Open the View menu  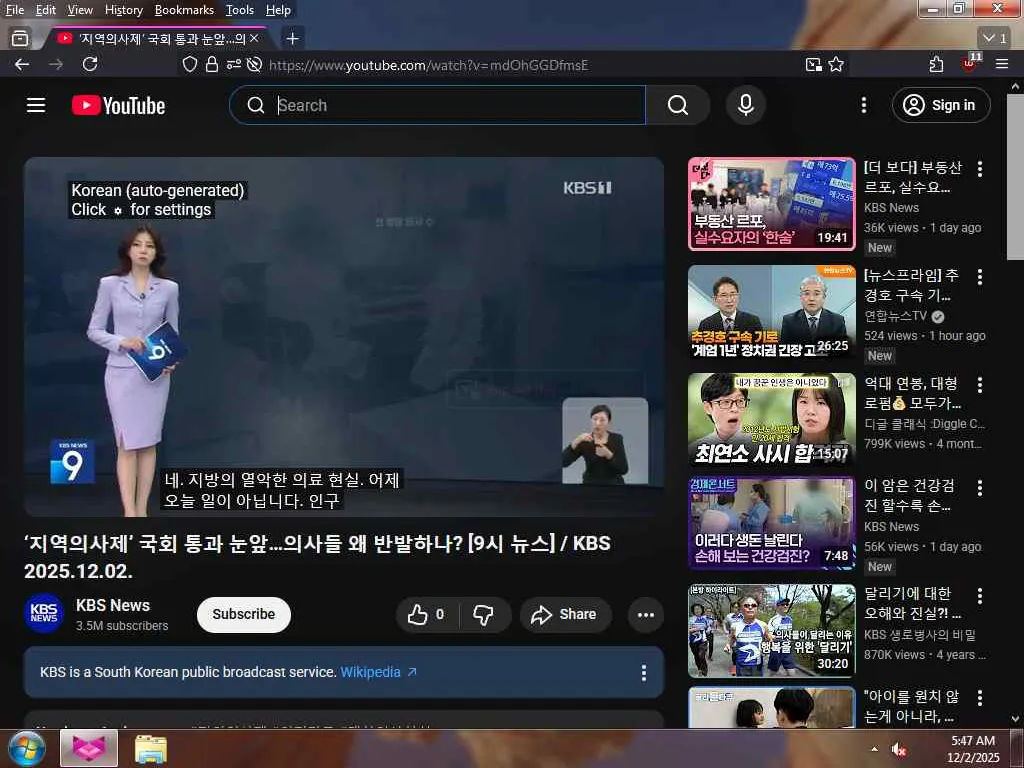(x=80, y=10)
